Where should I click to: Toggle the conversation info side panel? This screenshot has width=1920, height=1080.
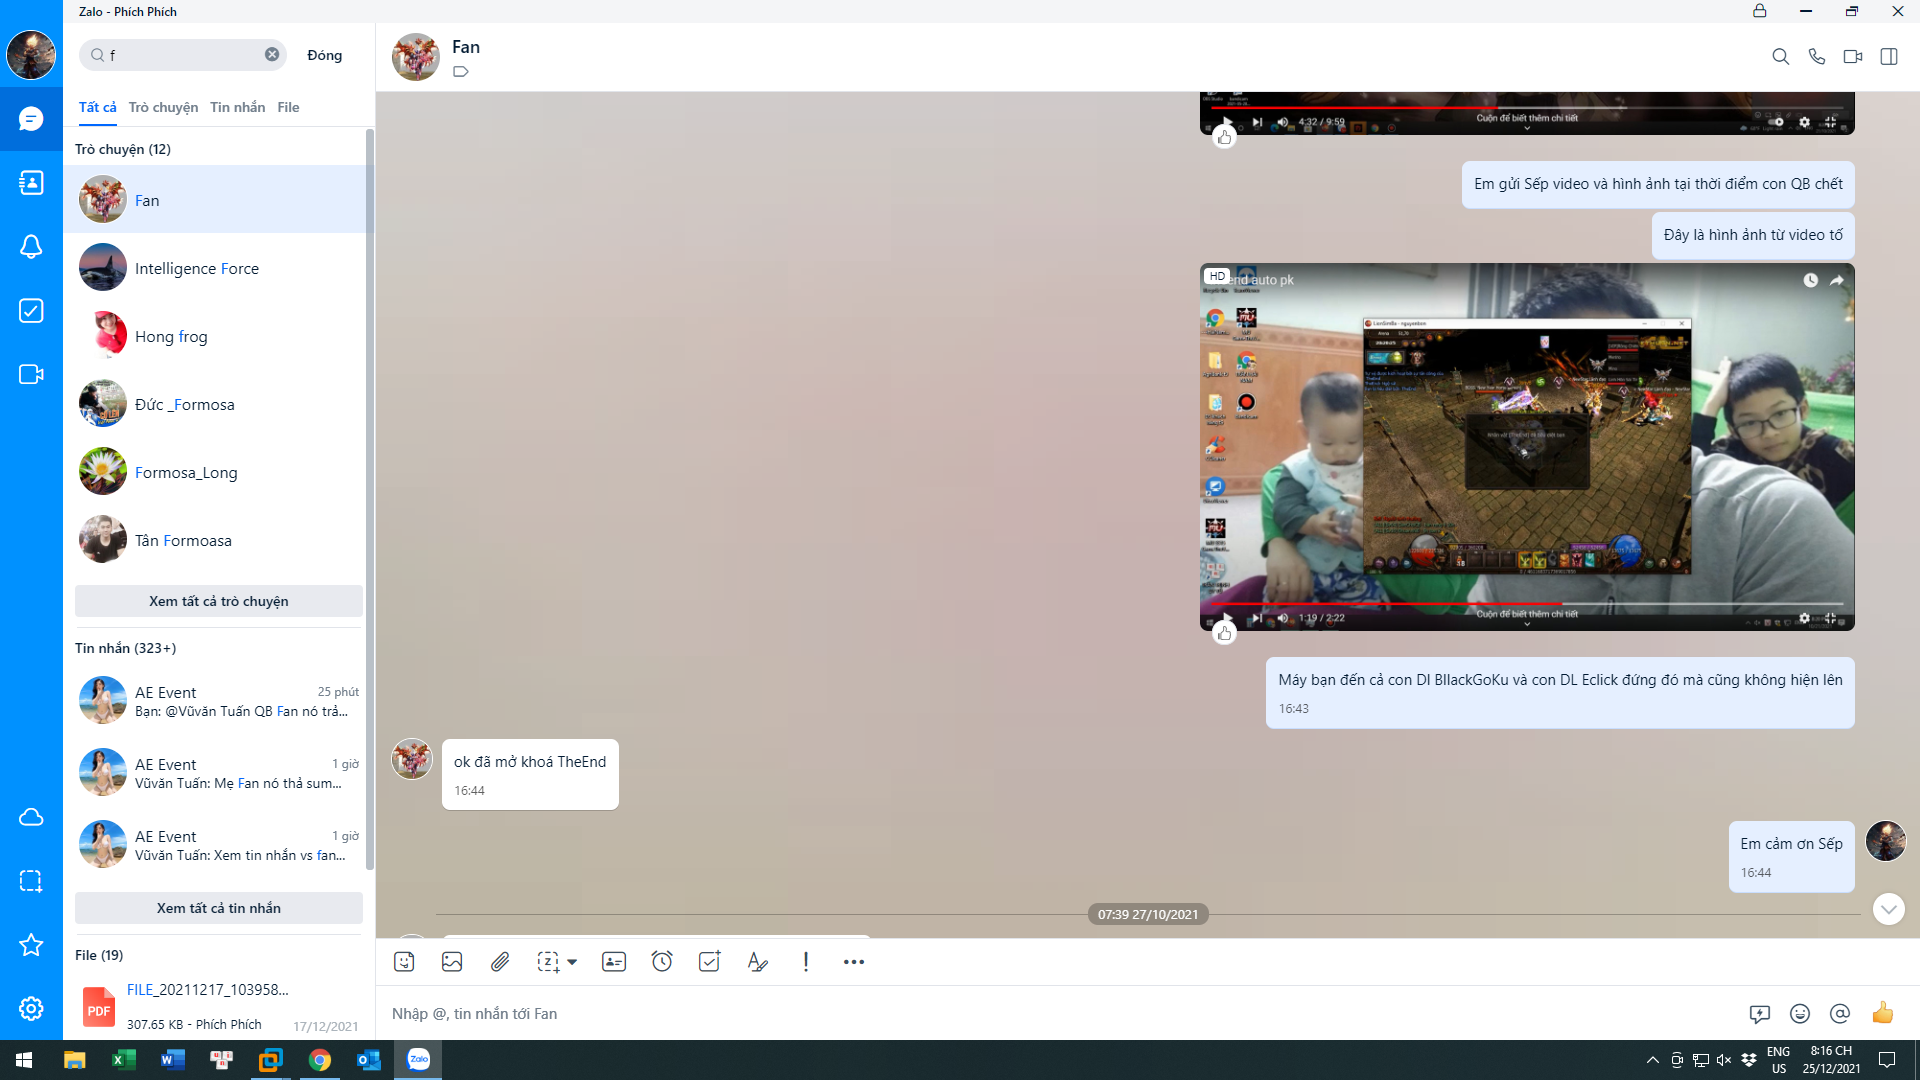tap(1889, 57)
